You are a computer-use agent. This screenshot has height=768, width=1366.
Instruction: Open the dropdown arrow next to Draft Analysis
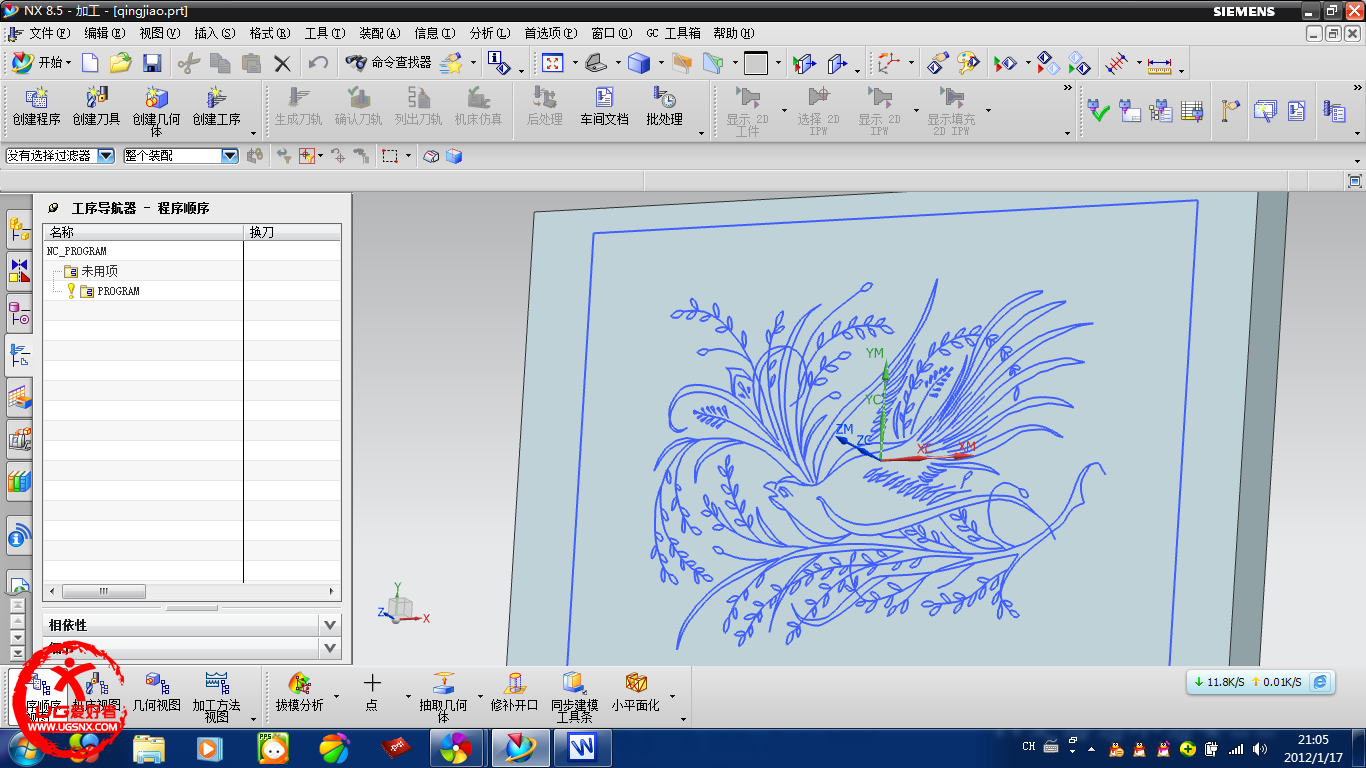point(336,696)
